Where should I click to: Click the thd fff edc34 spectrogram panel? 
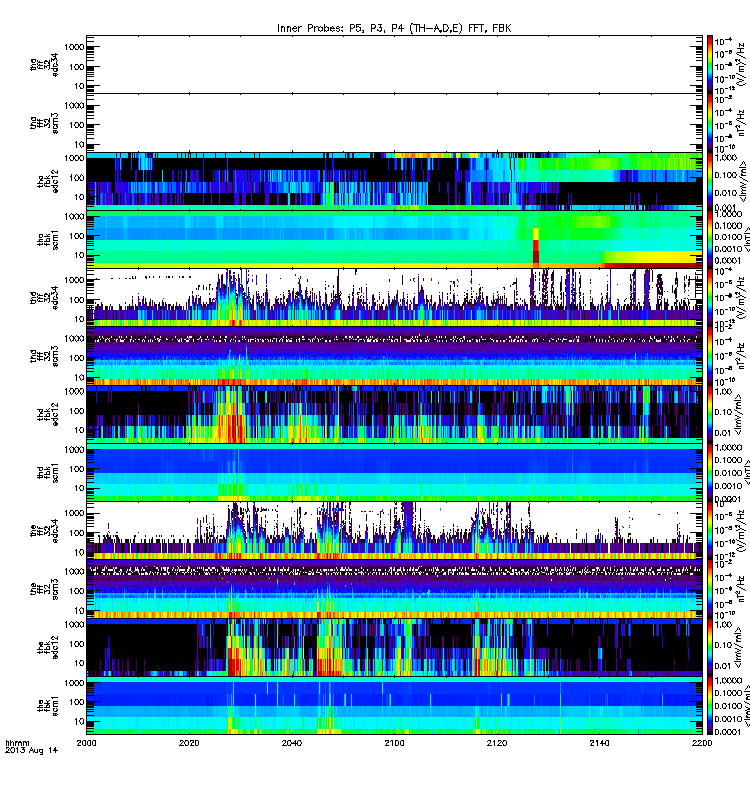(394, 298)
